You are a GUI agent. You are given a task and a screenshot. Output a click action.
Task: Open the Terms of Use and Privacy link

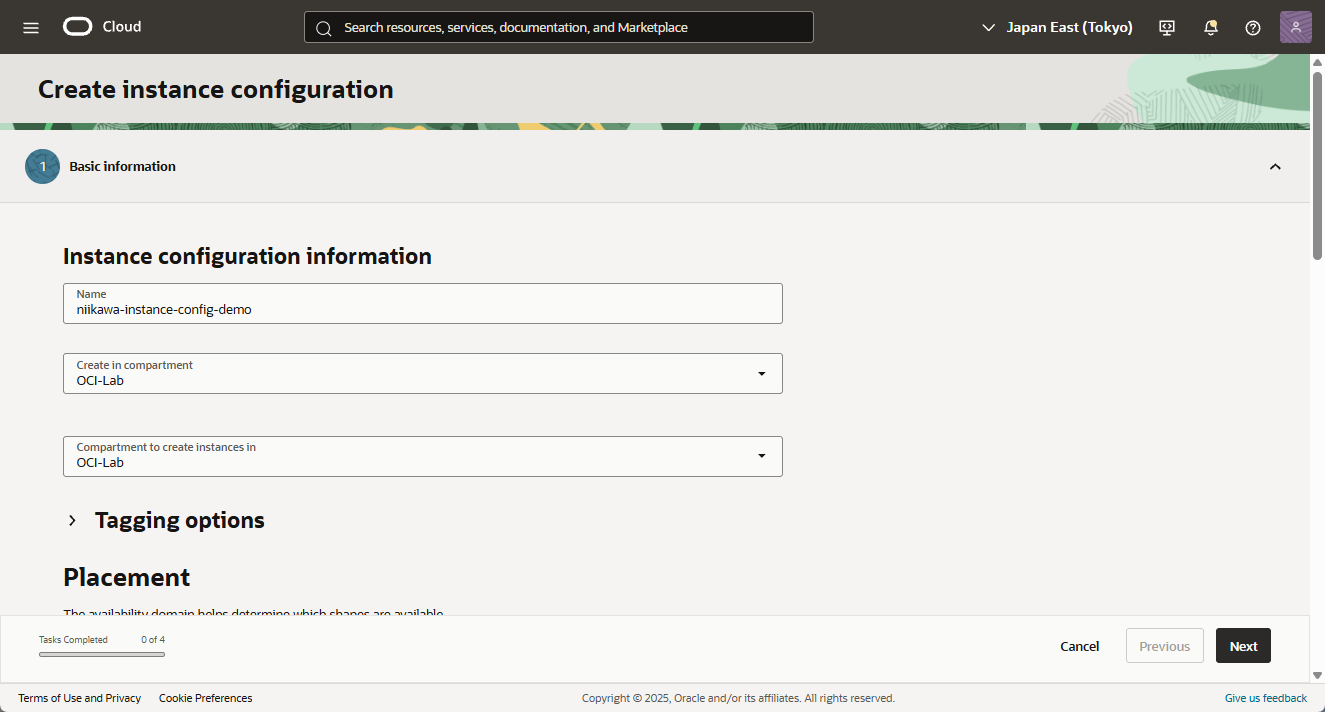tap(79, 698)
